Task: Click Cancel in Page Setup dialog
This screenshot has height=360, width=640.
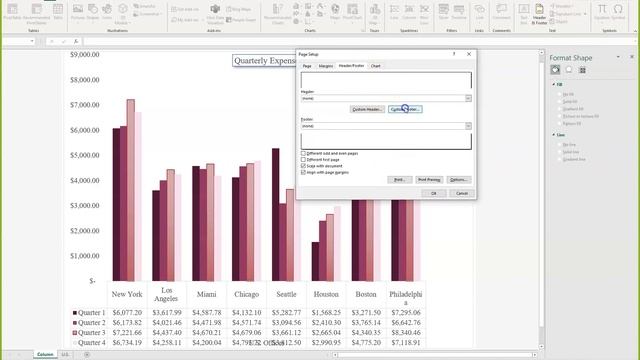Action: [462, 193]
